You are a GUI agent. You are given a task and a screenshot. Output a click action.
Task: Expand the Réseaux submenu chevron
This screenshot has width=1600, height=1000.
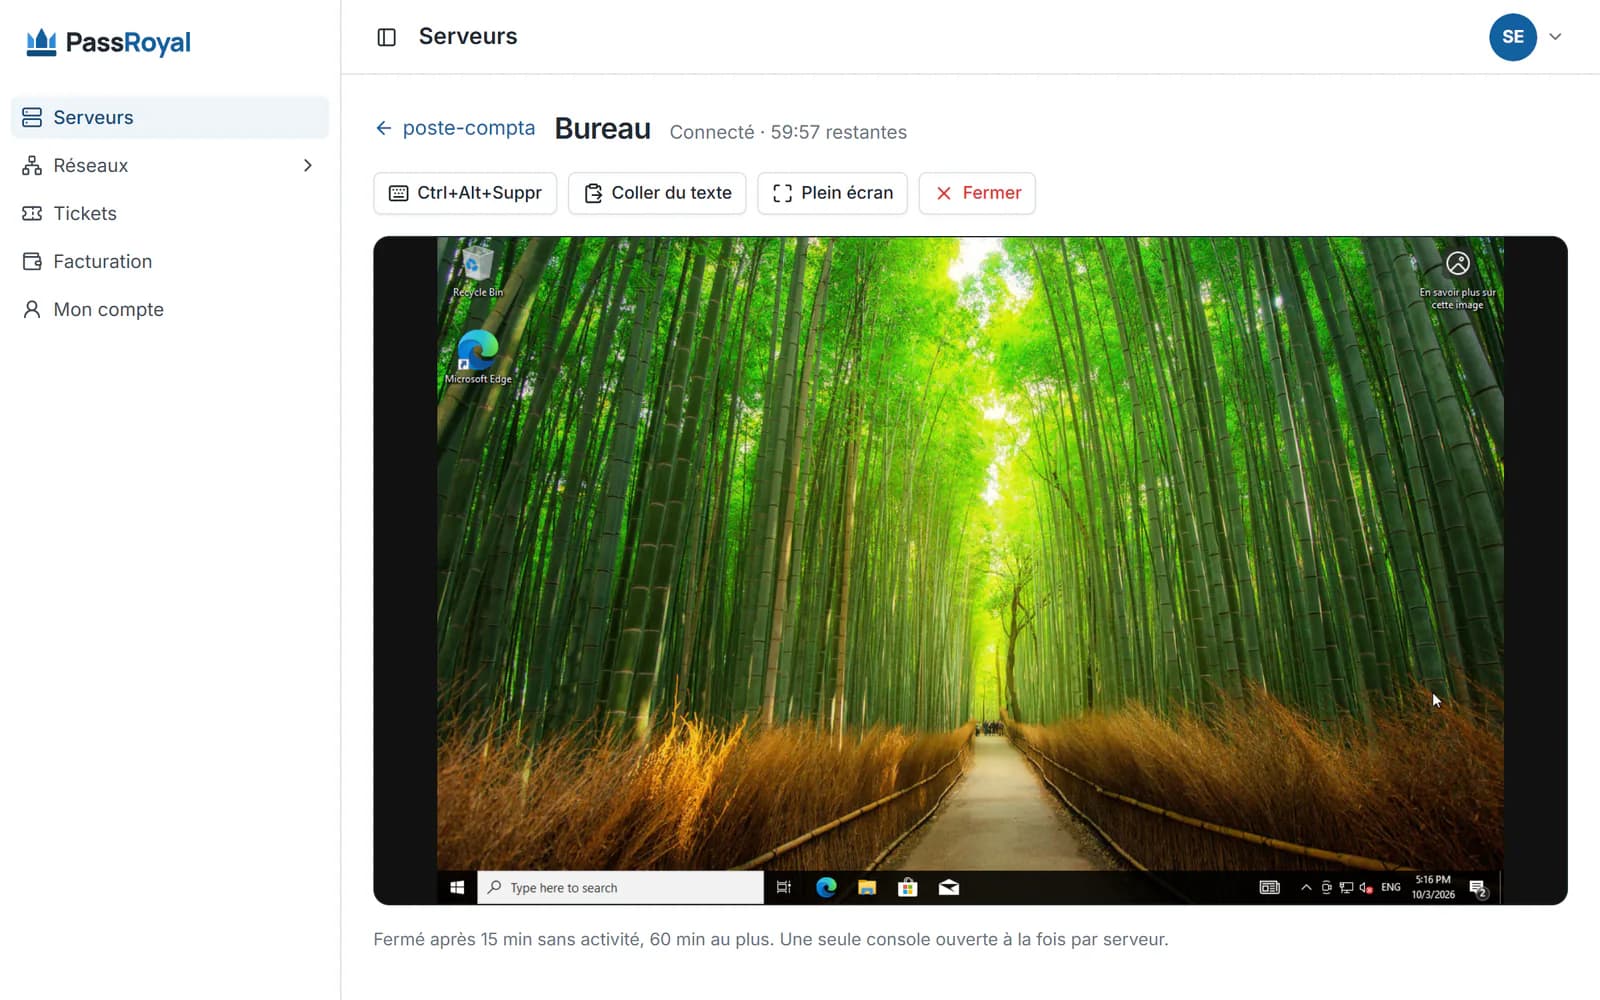point(308,165)
